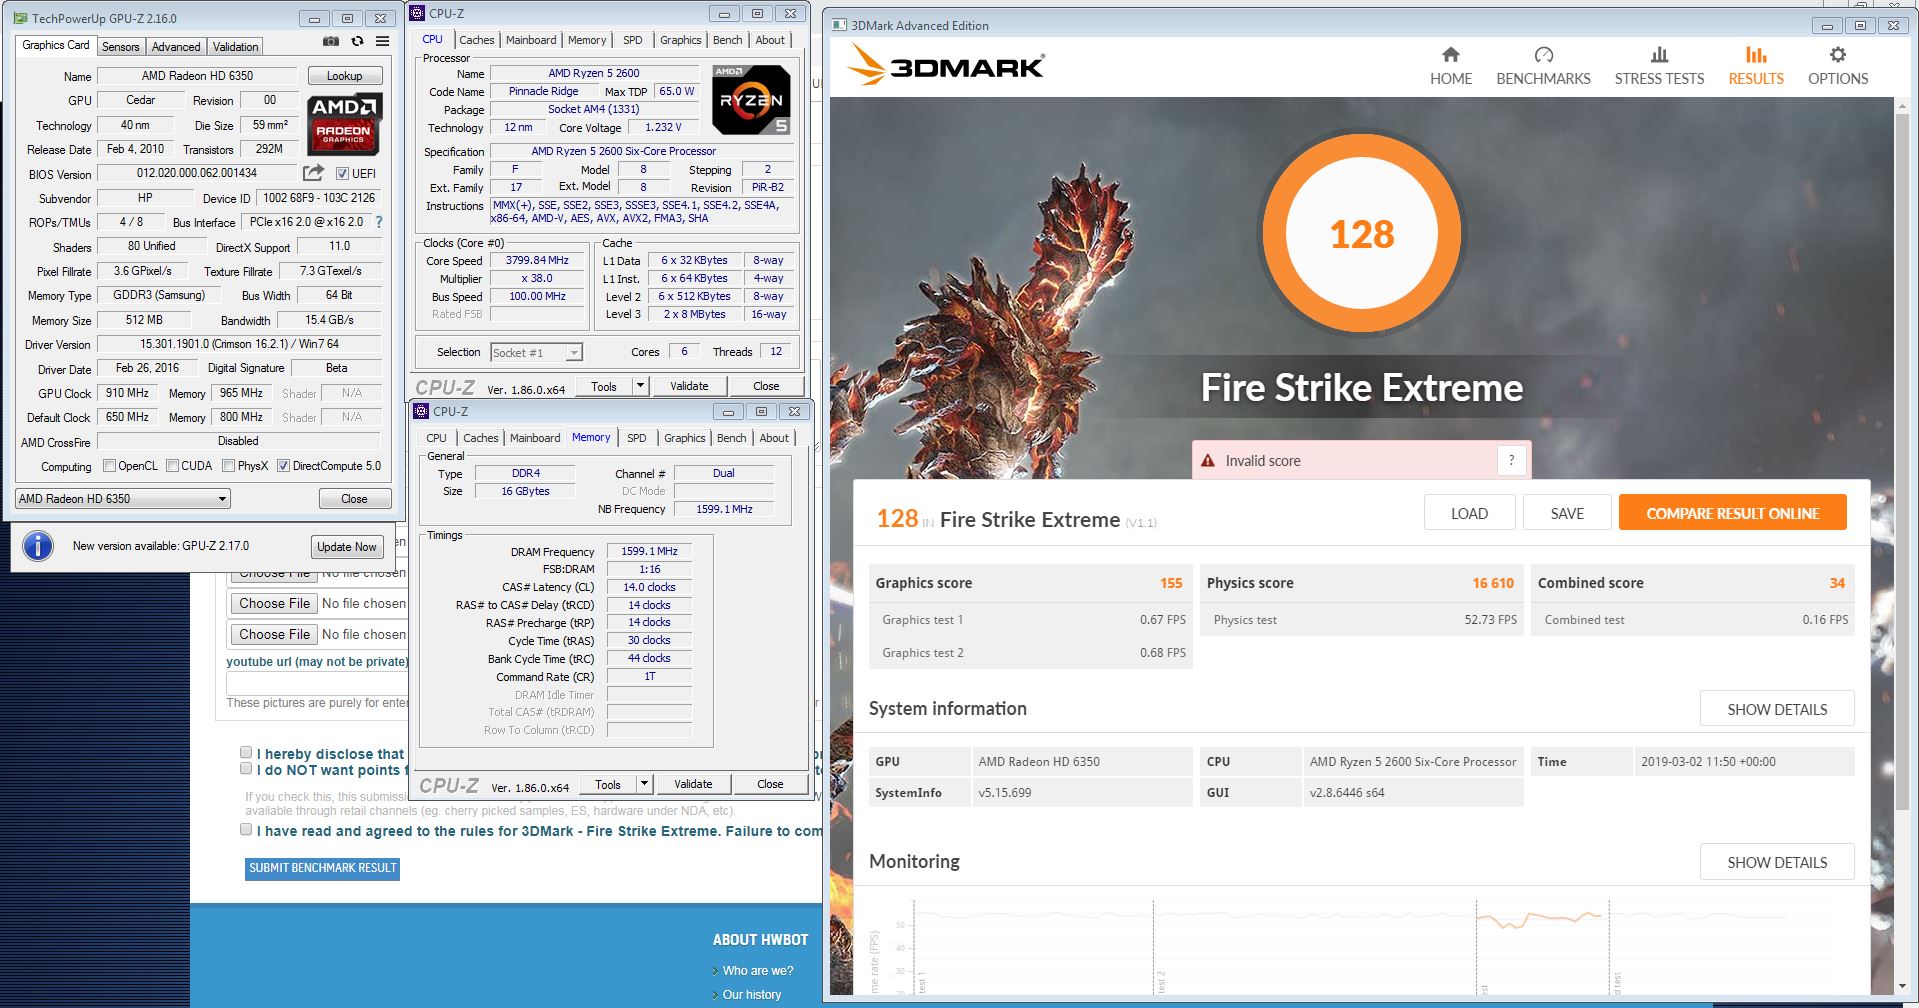Open the SPD tab in lower CPU-Z
Image resolution: width=1919 pixels, height=1008 pixels.
pos(637,438)
